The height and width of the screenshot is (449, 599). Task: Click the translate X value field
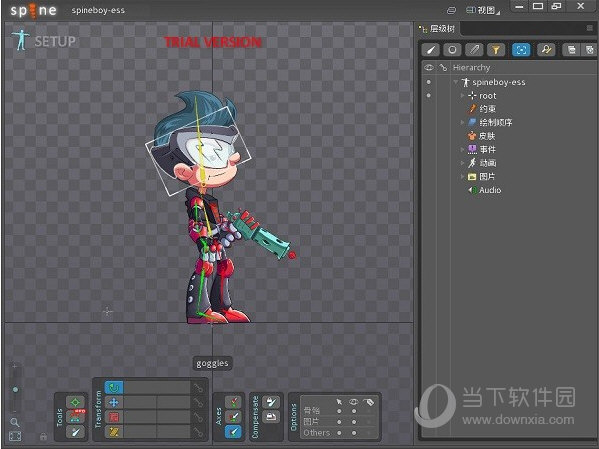[140, 402]
